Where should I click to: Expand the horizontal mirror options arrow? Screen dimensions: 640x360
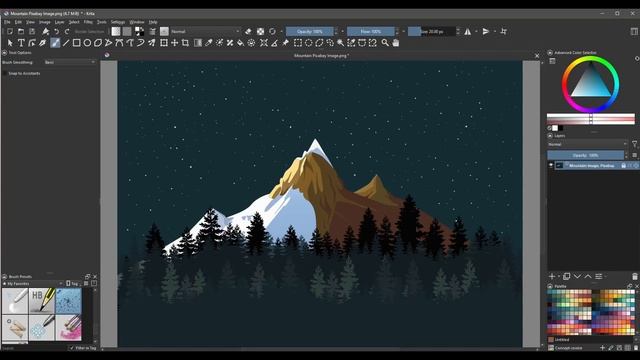(x=476, y=31)
